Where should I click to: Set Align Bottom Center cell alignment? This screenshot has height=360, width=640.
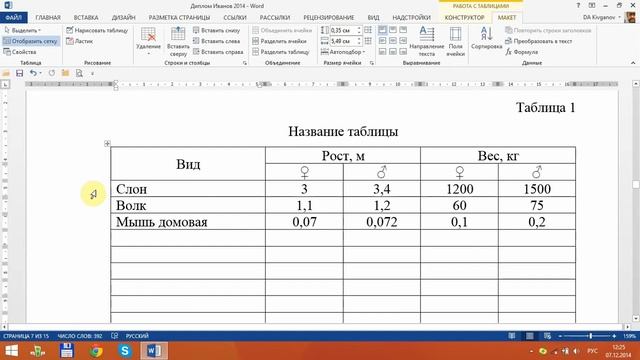(393, 51)
